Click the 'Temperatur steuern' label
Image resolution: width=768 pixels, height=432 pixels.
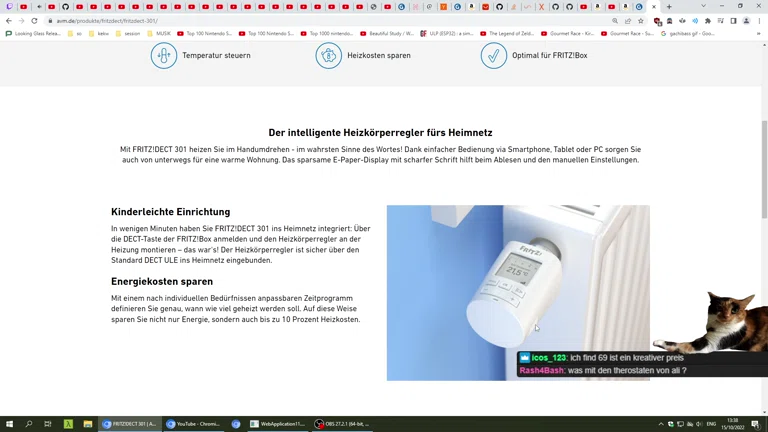click(x=216, y=55)
